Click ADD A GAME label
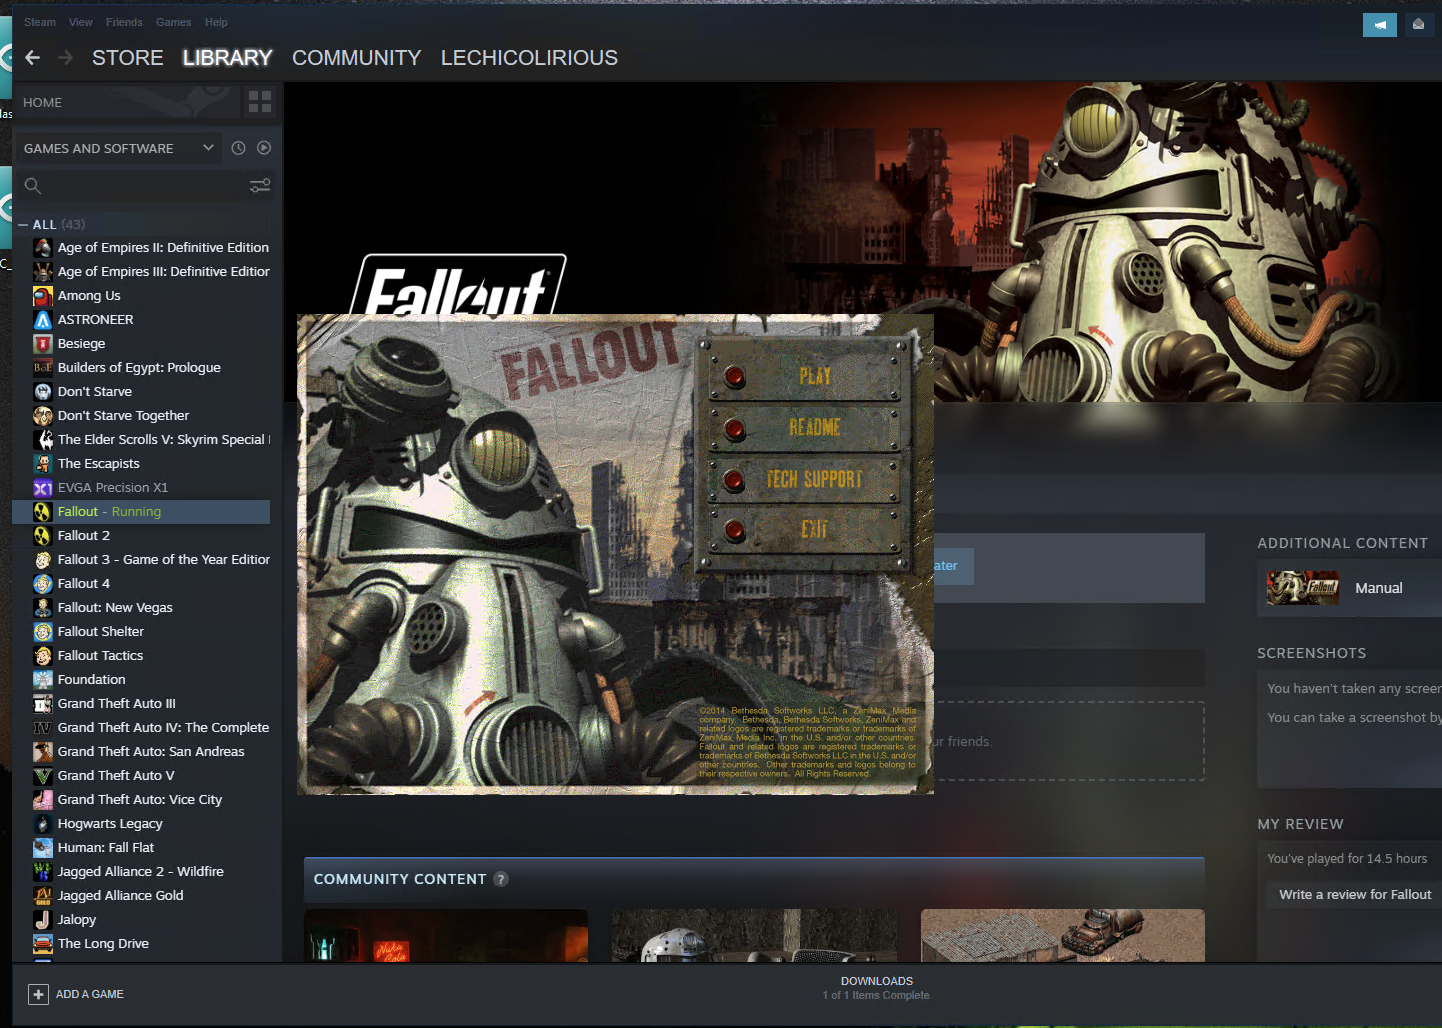This screenshot has height=1028, width=1442. tap(90, 994)
